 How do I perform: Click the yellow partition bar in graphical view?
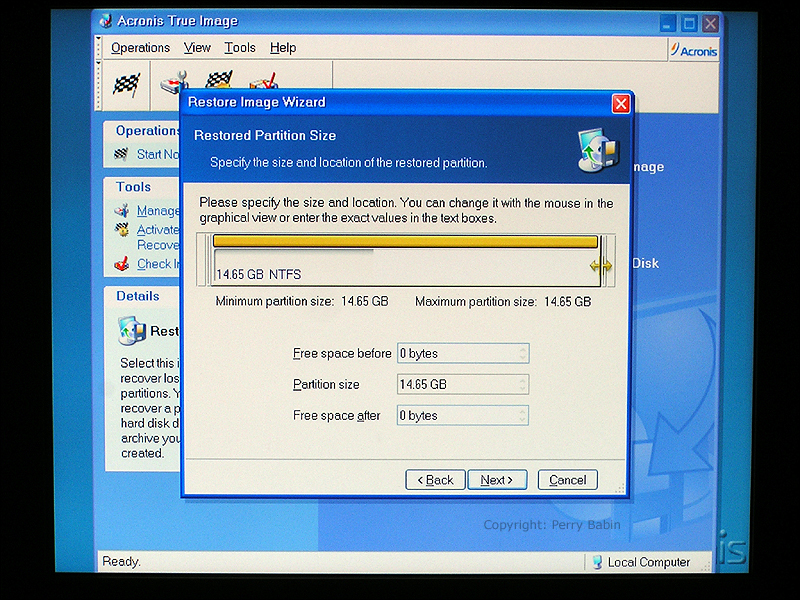405,241
